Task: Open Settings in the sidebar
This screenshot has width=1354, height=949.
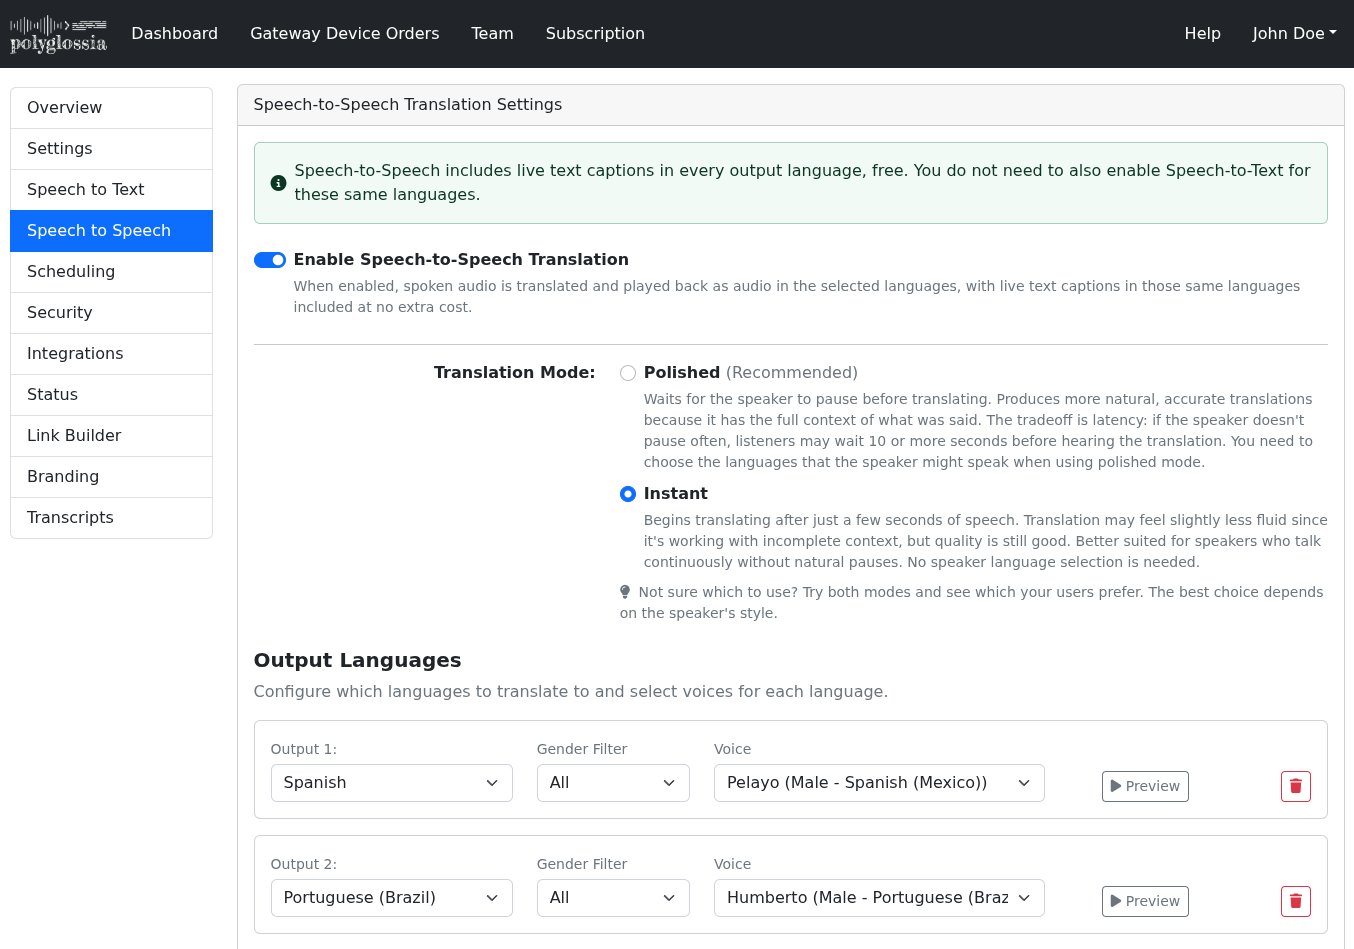Action: coord(111,149)
